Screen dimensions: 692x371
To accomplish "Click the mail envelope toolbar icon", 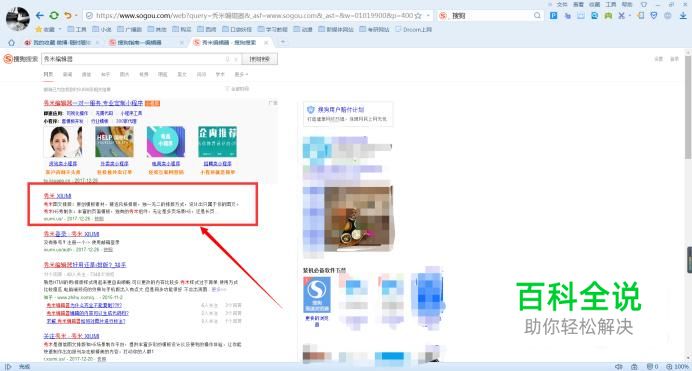I will [x=581, y=15].
